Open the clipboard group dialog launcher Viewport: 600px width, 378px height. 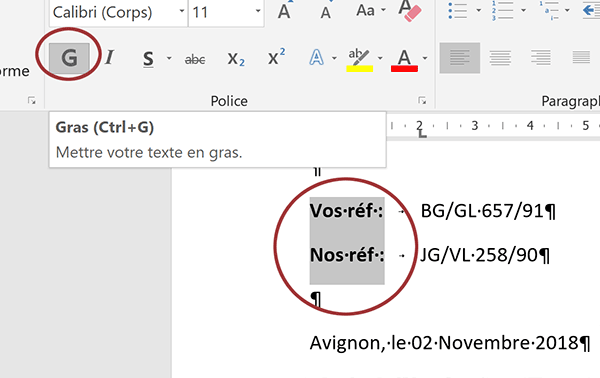pyautogui.click(x=31, y=101)
